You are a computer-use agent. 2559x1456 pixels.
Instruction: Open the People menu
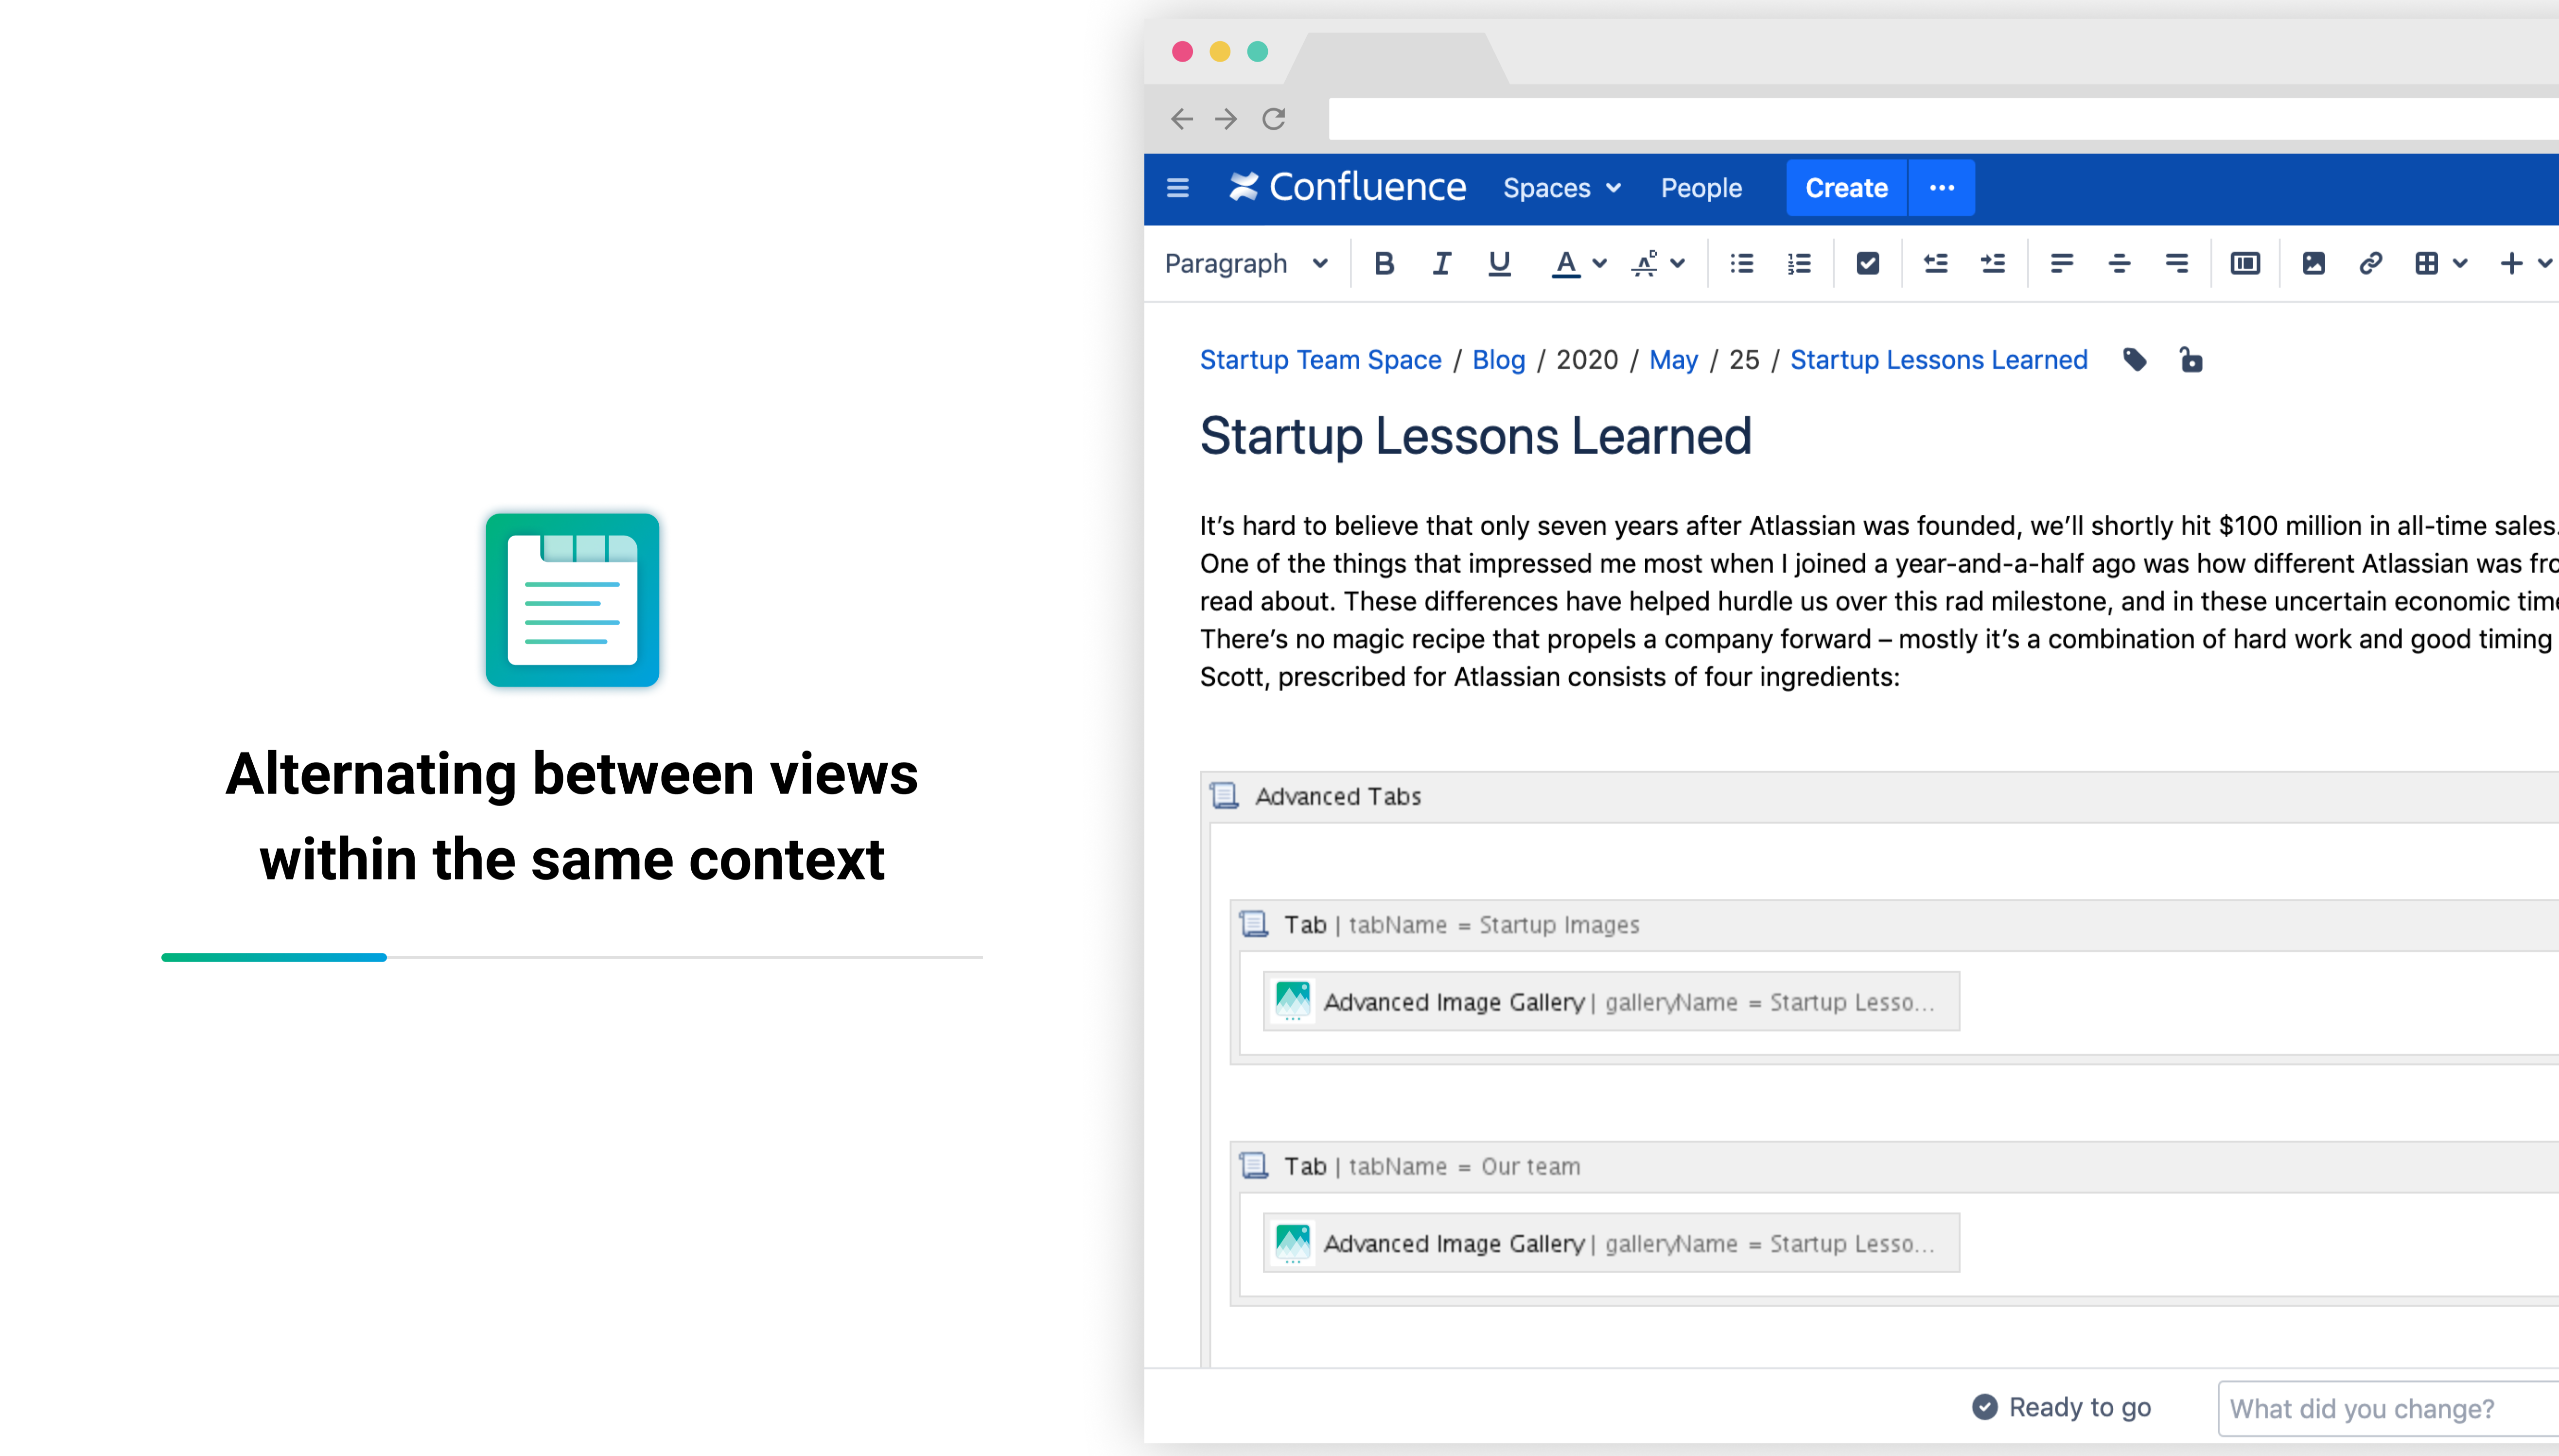pos(1701,187)
